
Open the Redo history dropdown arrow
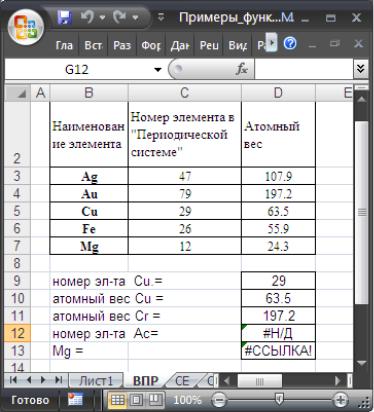point(135,17)
